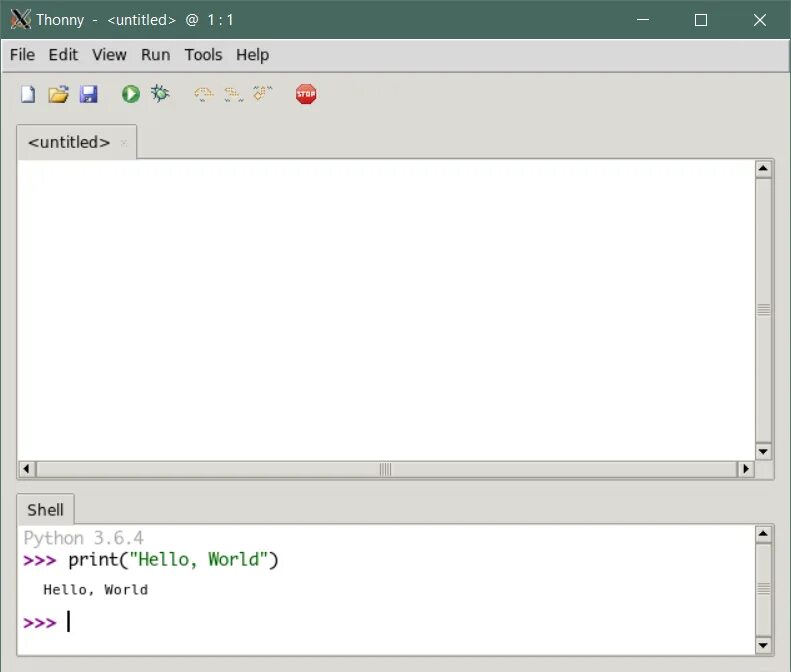Screen dimensions: 791x672
Task: Open the File menu
Action: pyautogui.click(x=22, y=54)
